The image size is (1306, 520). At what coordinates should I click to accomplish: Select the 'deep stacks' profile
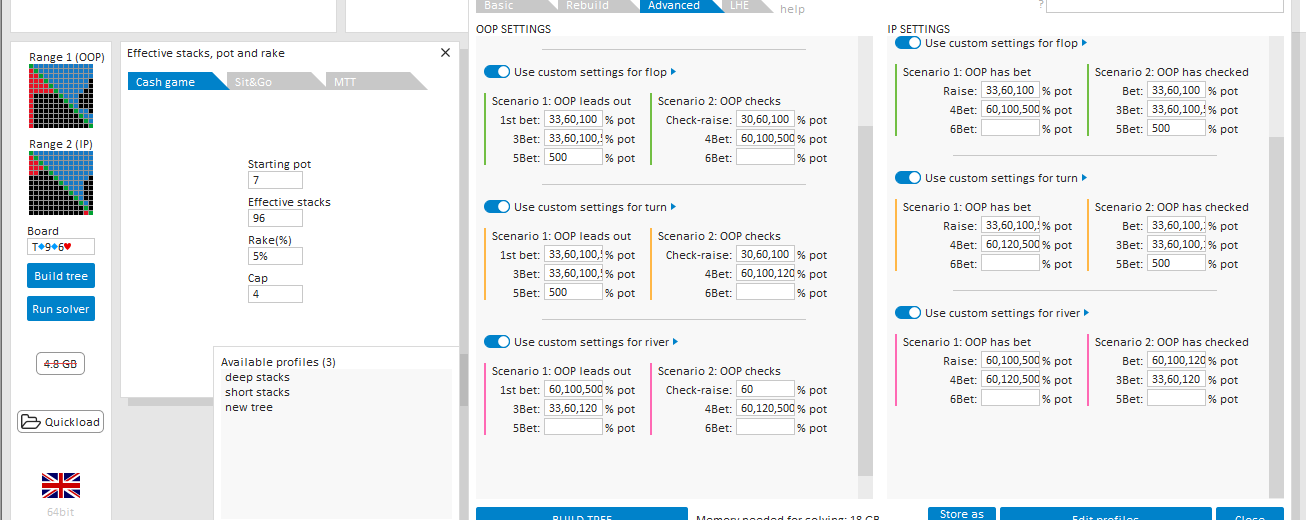(x=258, y=378)
